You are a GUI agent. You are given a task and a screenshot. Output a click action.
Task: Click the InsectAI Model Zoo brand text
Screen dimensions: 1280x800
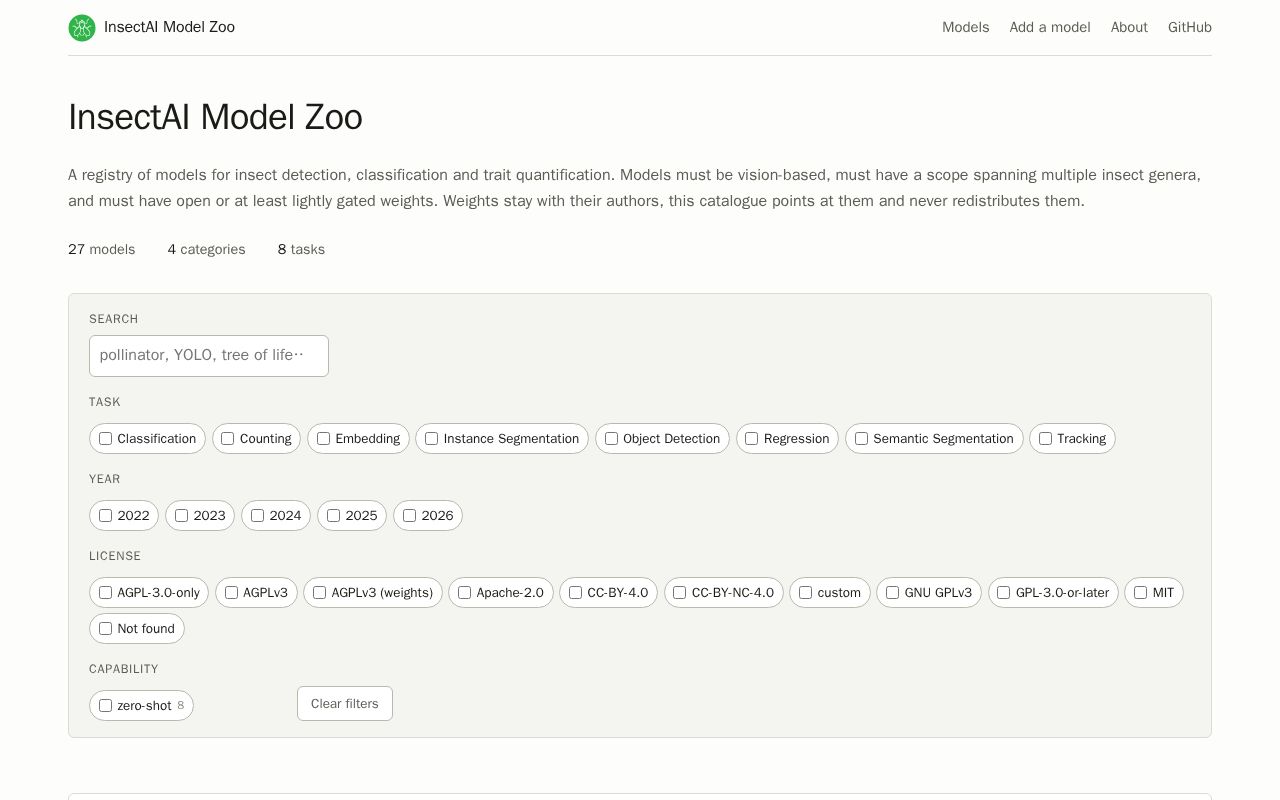point(169,27)
